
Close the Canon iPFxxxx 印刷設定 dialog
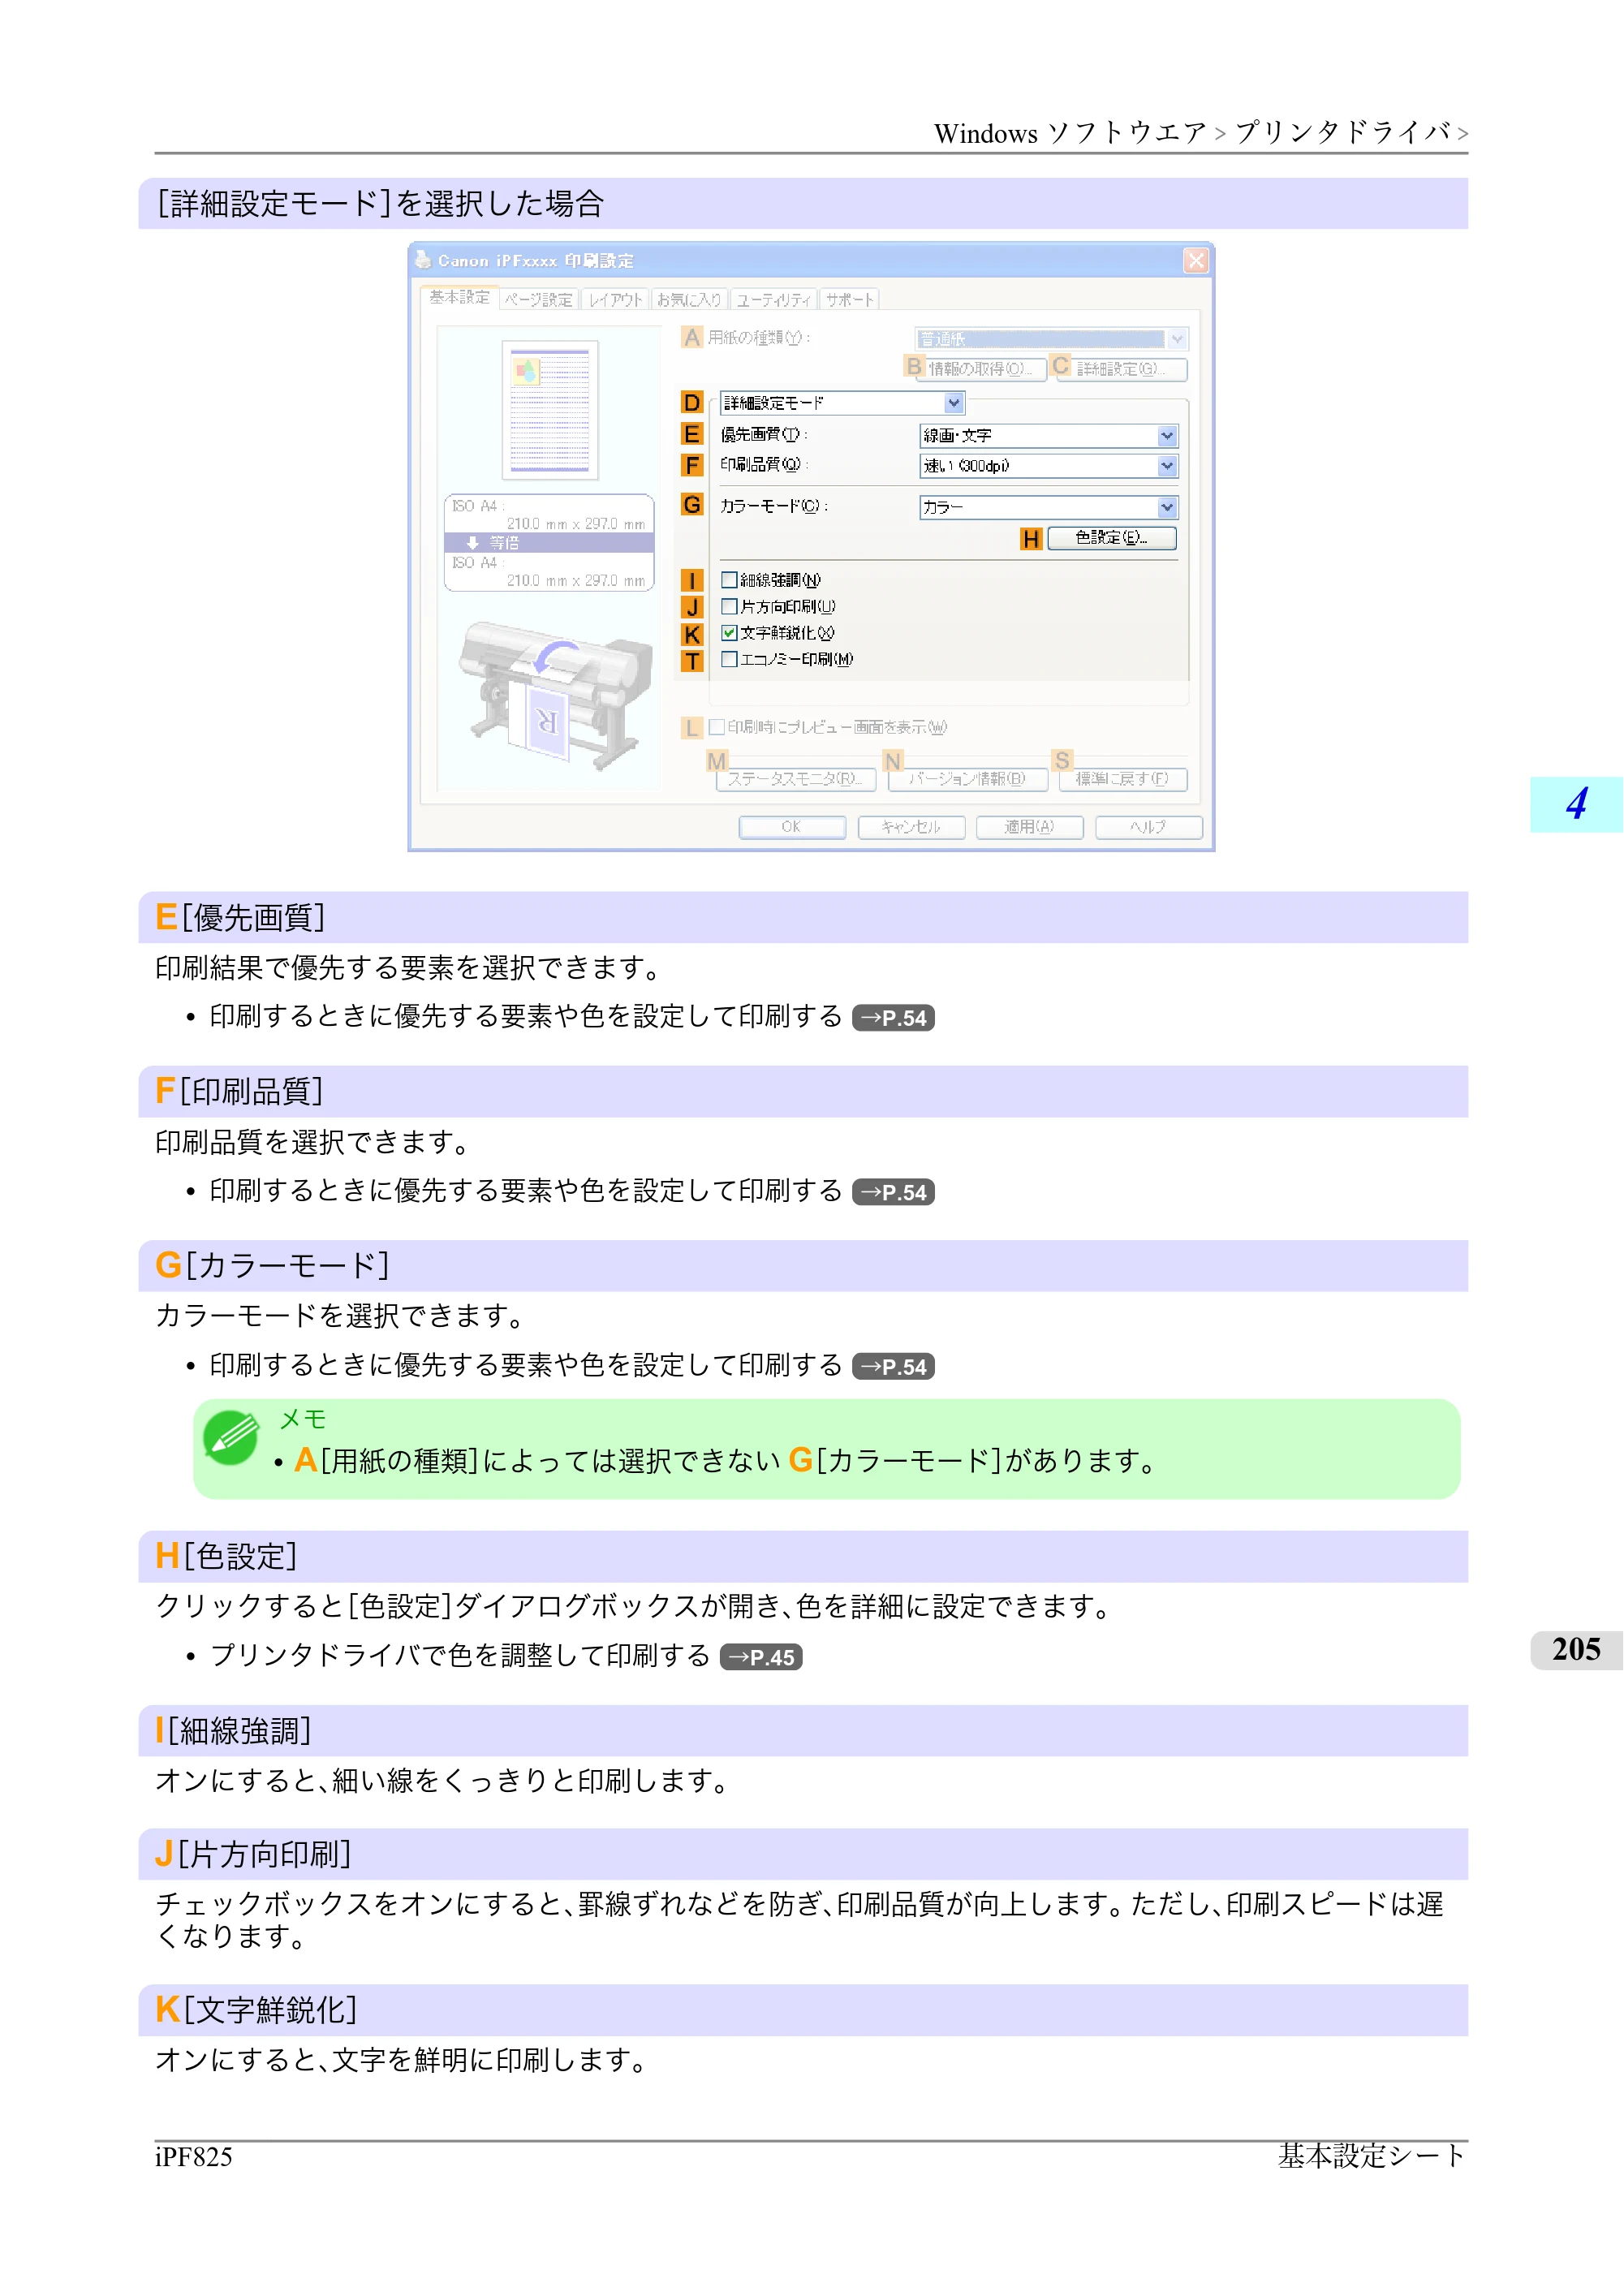1195,261
